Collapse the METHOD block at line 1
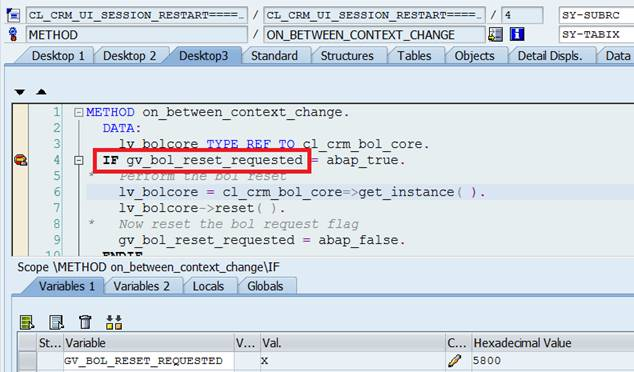The image size is (634, 372). pos(79,112)
